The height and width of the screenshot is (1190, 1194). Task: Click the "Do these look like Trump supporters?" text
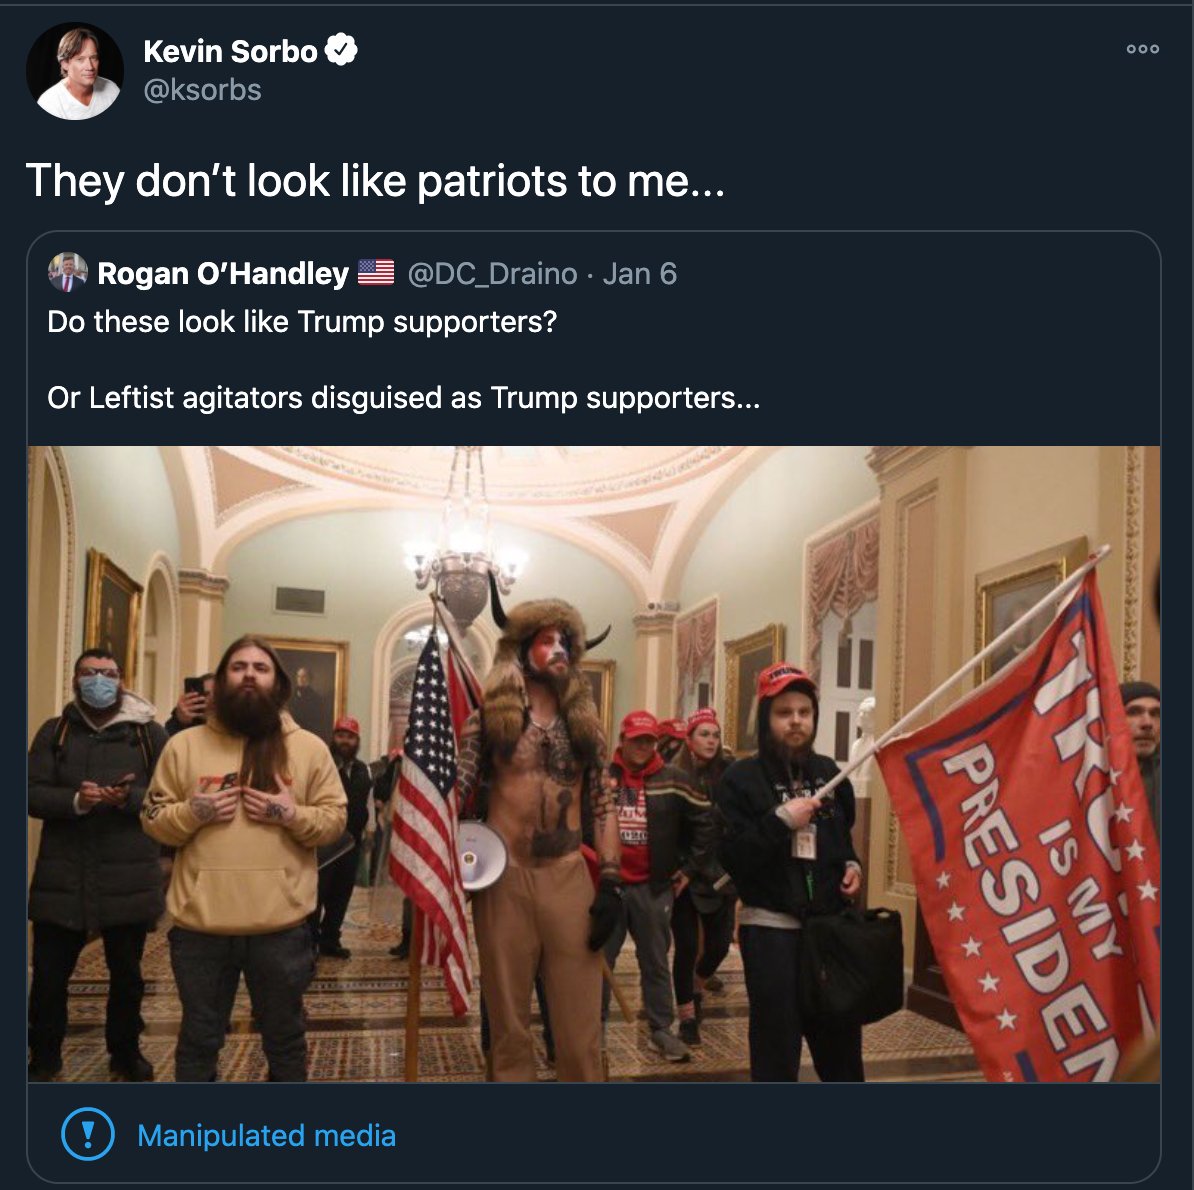point(302,322)
